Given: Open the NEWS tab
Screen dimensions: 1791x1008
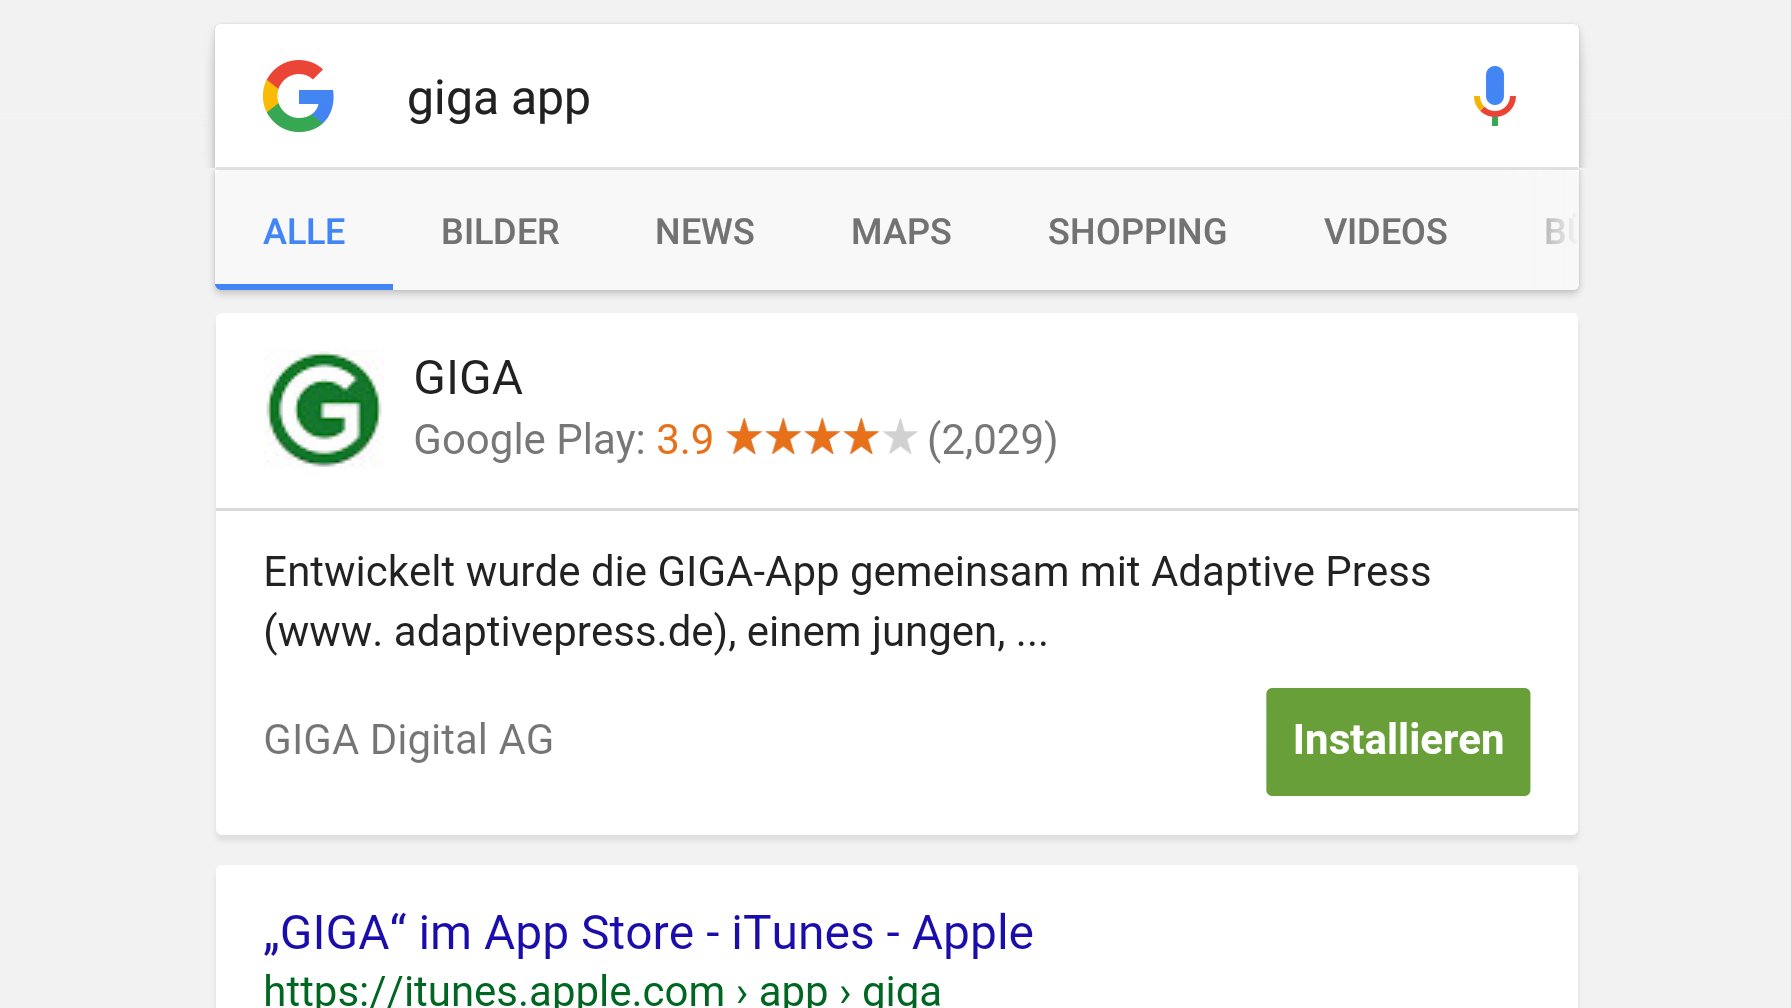Looking at the screenshot, I should pyautogui.click(x=705, y=231).
